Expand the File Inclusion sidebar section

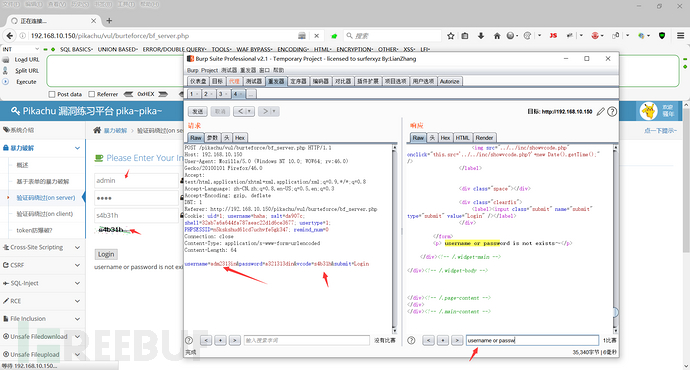42,319
